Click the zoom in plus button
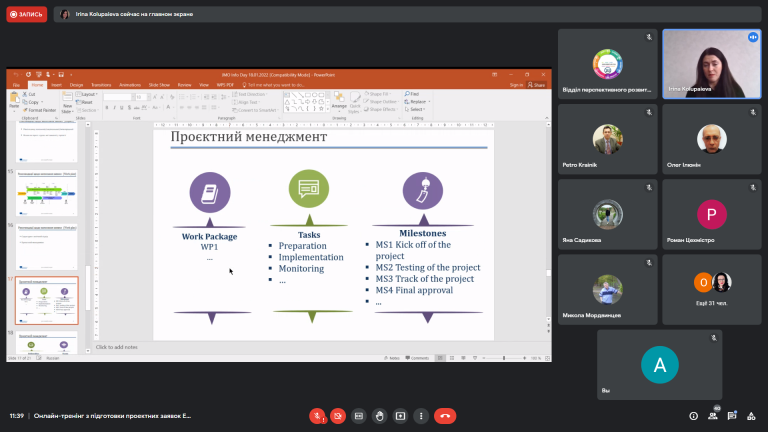 point(525,358)
